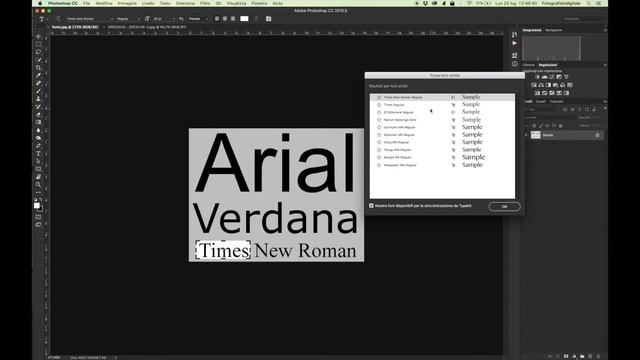Click the Sfondo layer thumbnail
This screenshot has height=360, width=640.
click(536, 135)
